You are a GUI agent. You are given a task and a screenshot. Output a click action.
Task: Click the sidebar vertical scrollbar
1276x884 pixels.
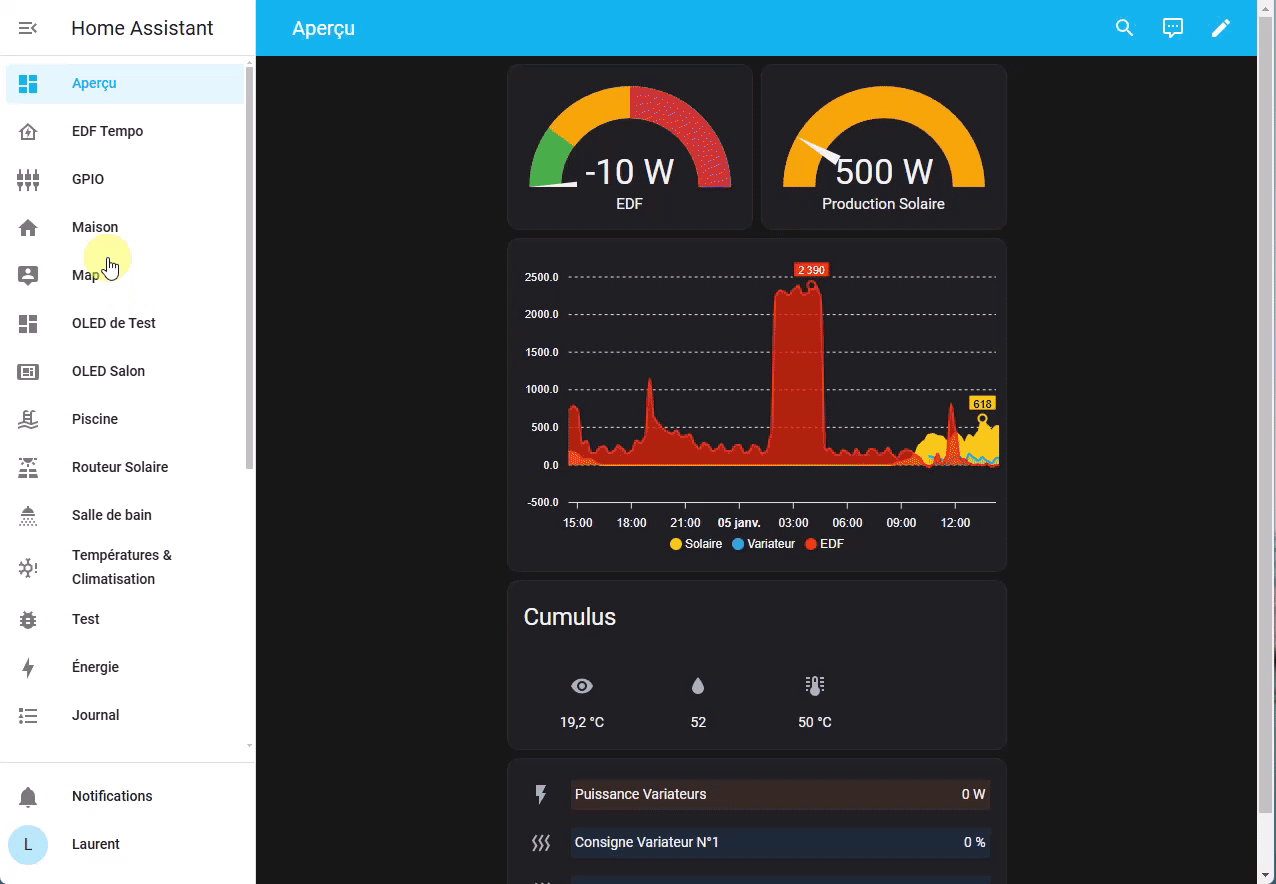250,268
